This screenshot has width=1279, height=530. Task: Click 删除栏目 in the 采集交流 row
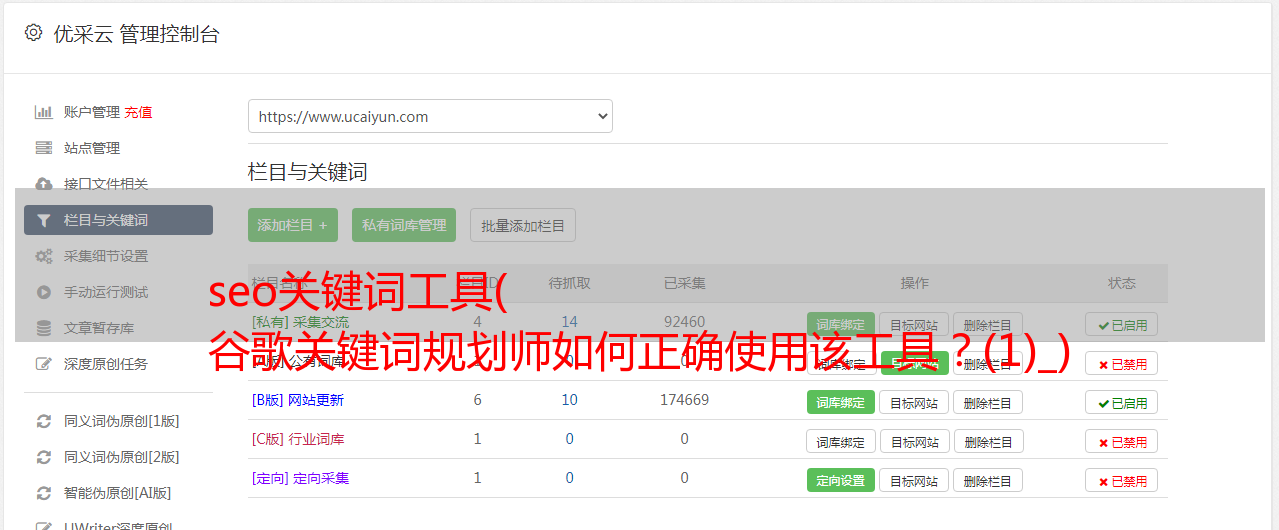click(x=988, y=324)
